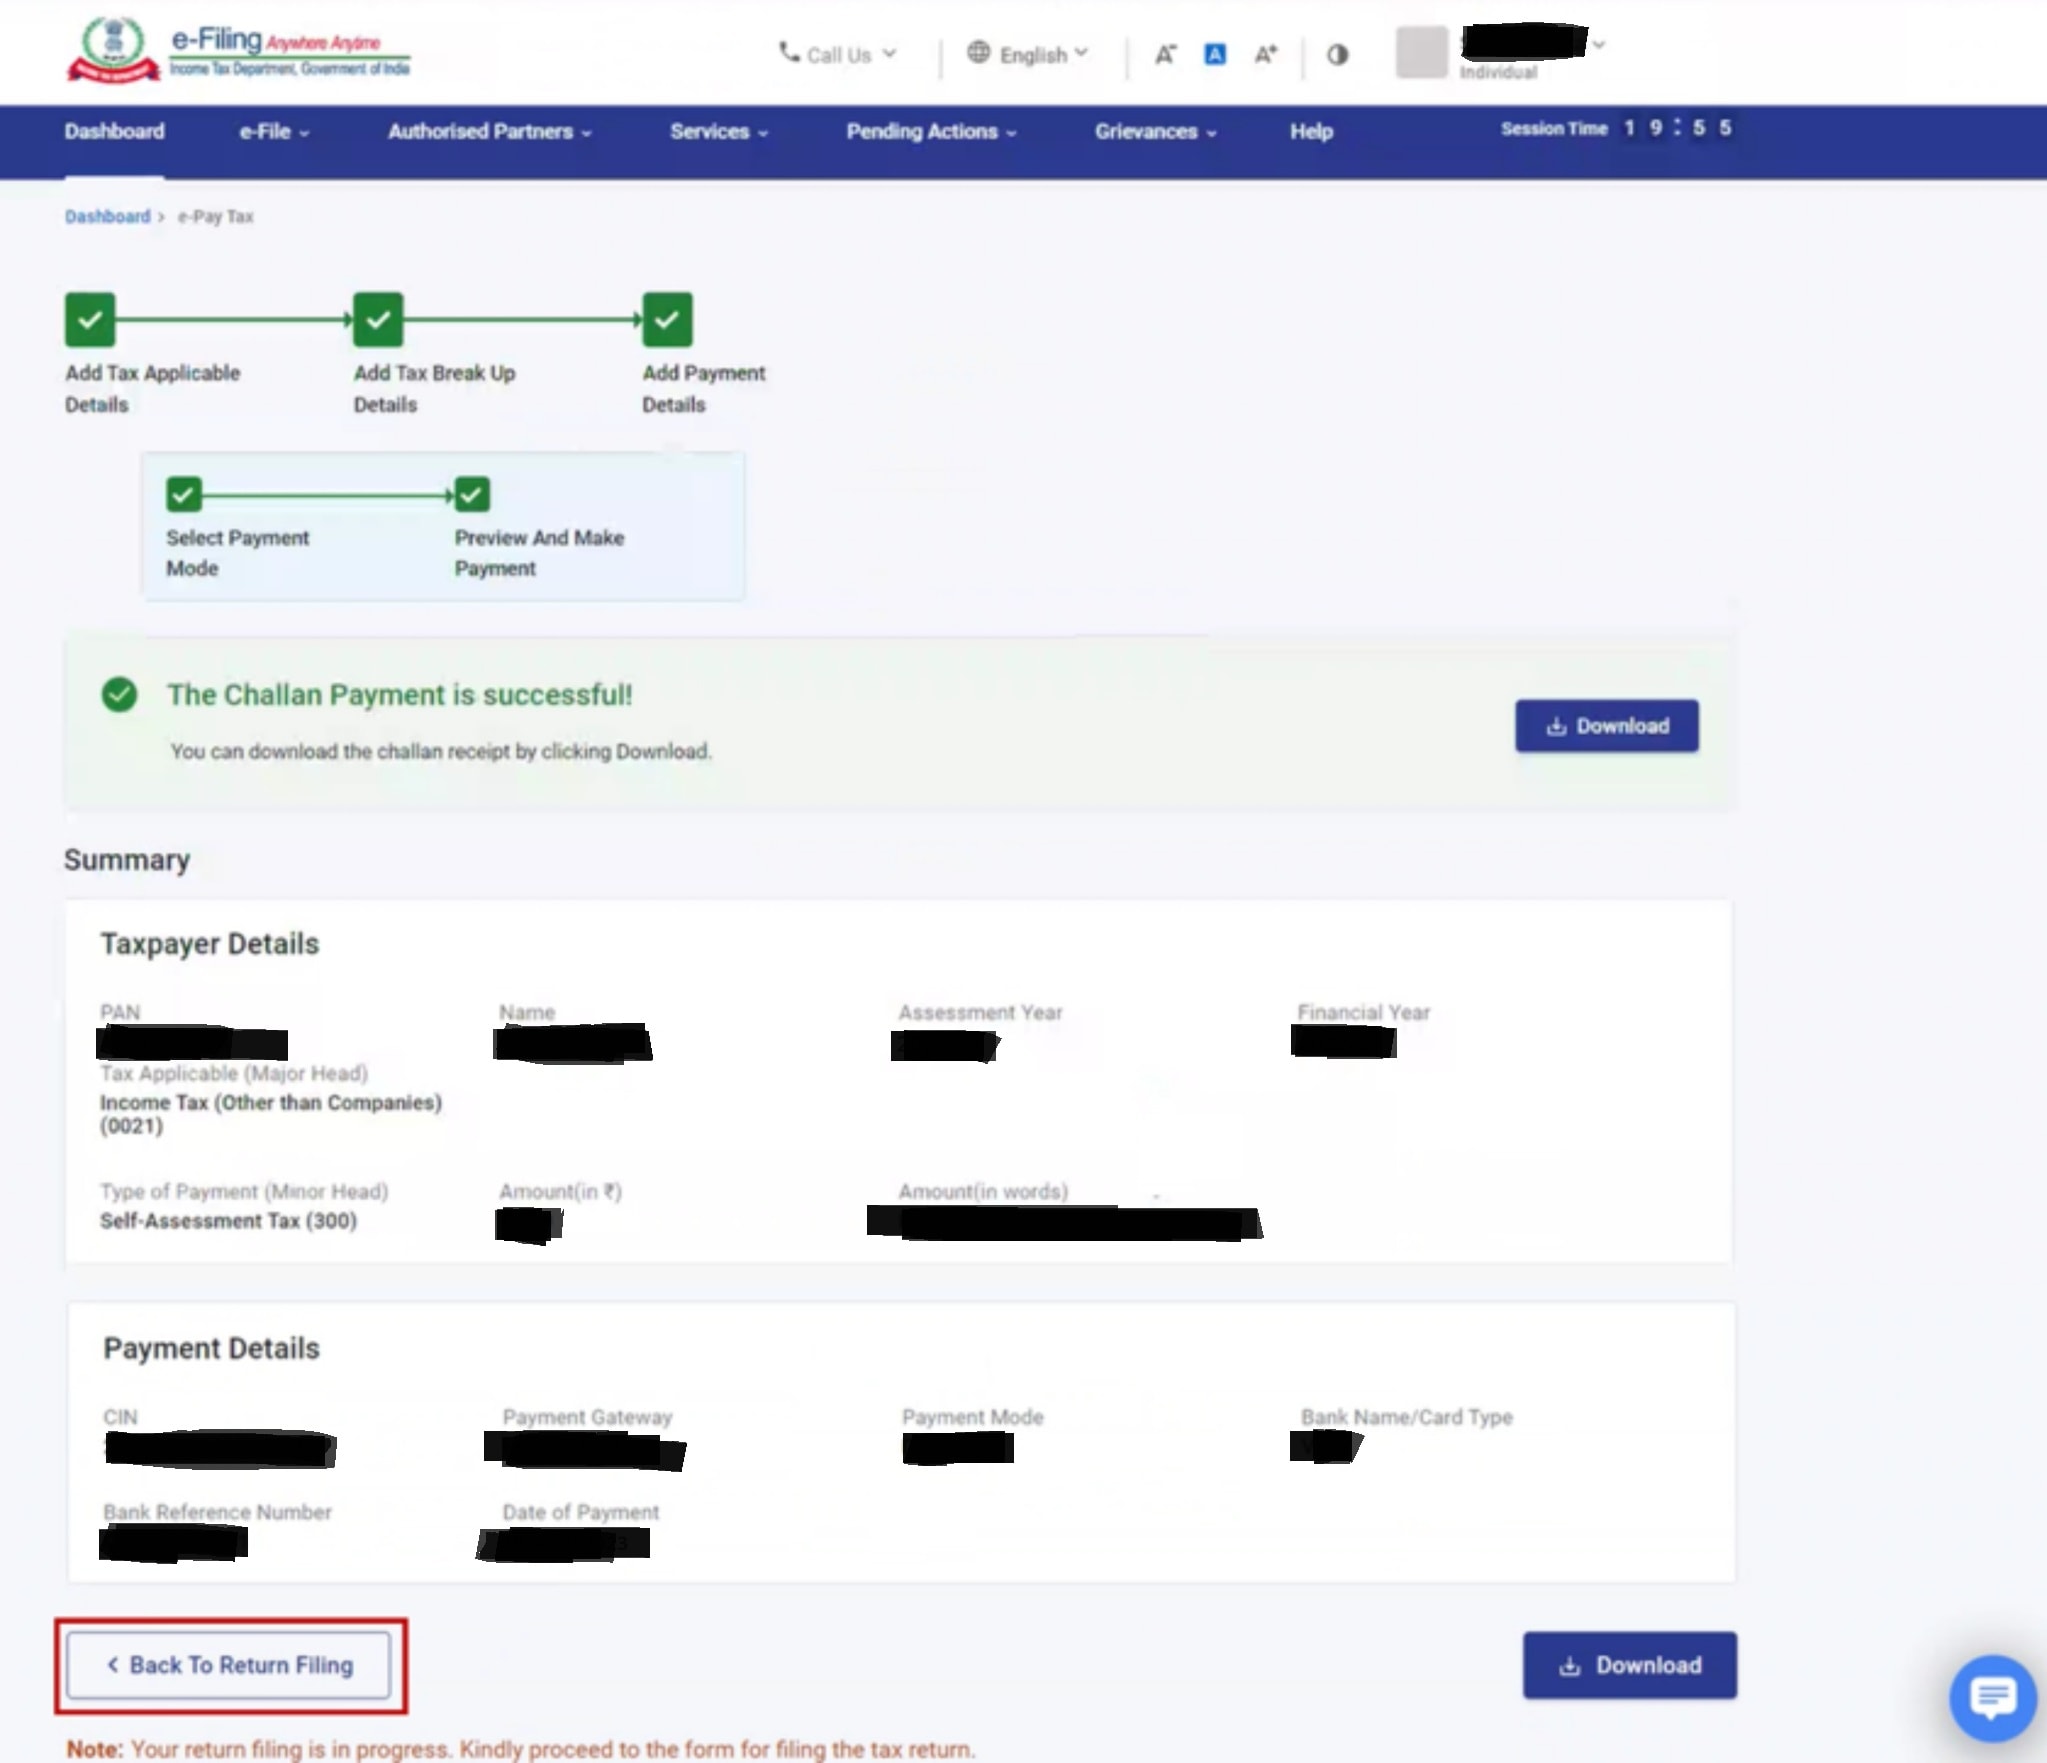Image resolution: width=2047 pixels, height=1763 pixels.
Task: Click the Add Tax Applicable Details step checkbox
Action: [90, 319]
